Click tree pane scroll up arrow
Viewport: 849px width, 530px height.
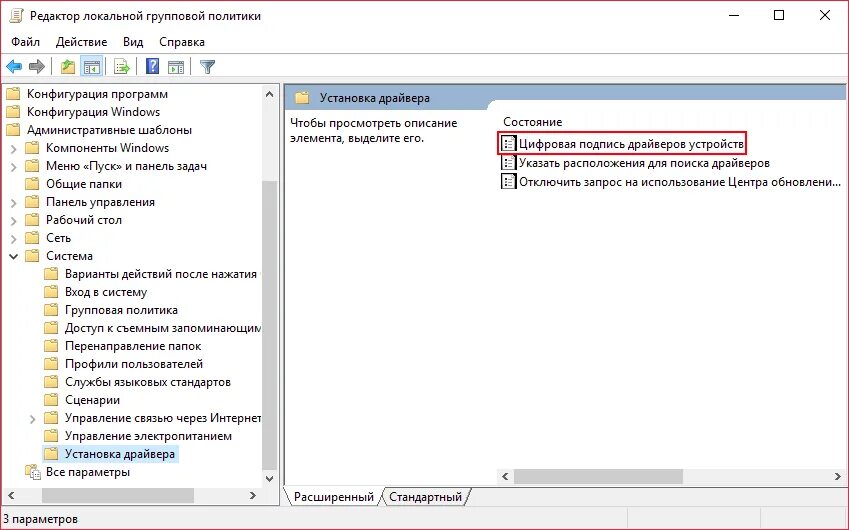tap(269, 94)
